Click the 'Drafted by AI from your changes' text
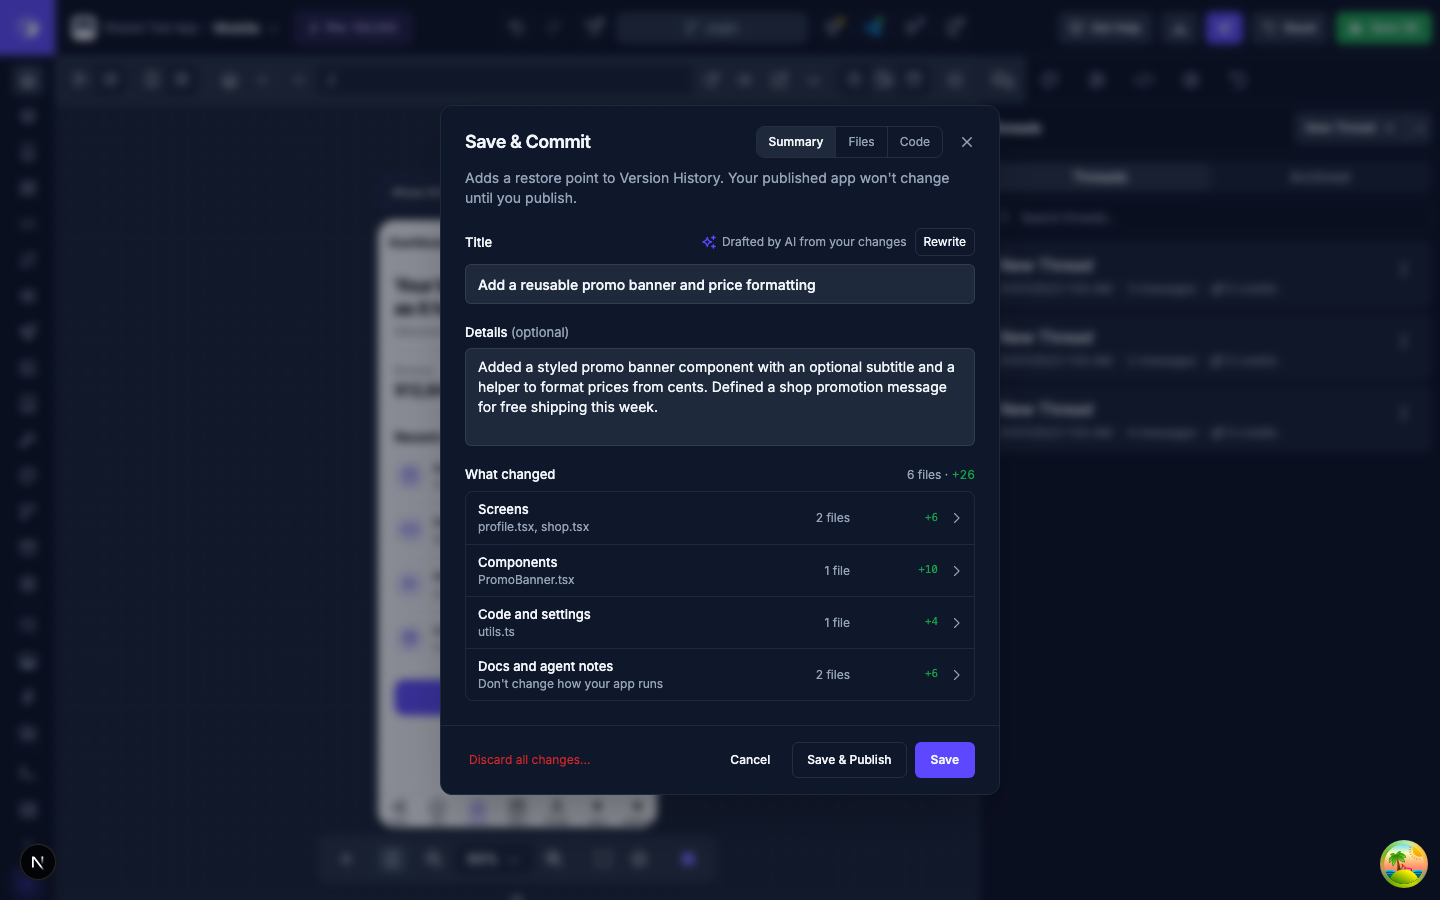This screenshot has height=900, width=1440. pos(814,242)
